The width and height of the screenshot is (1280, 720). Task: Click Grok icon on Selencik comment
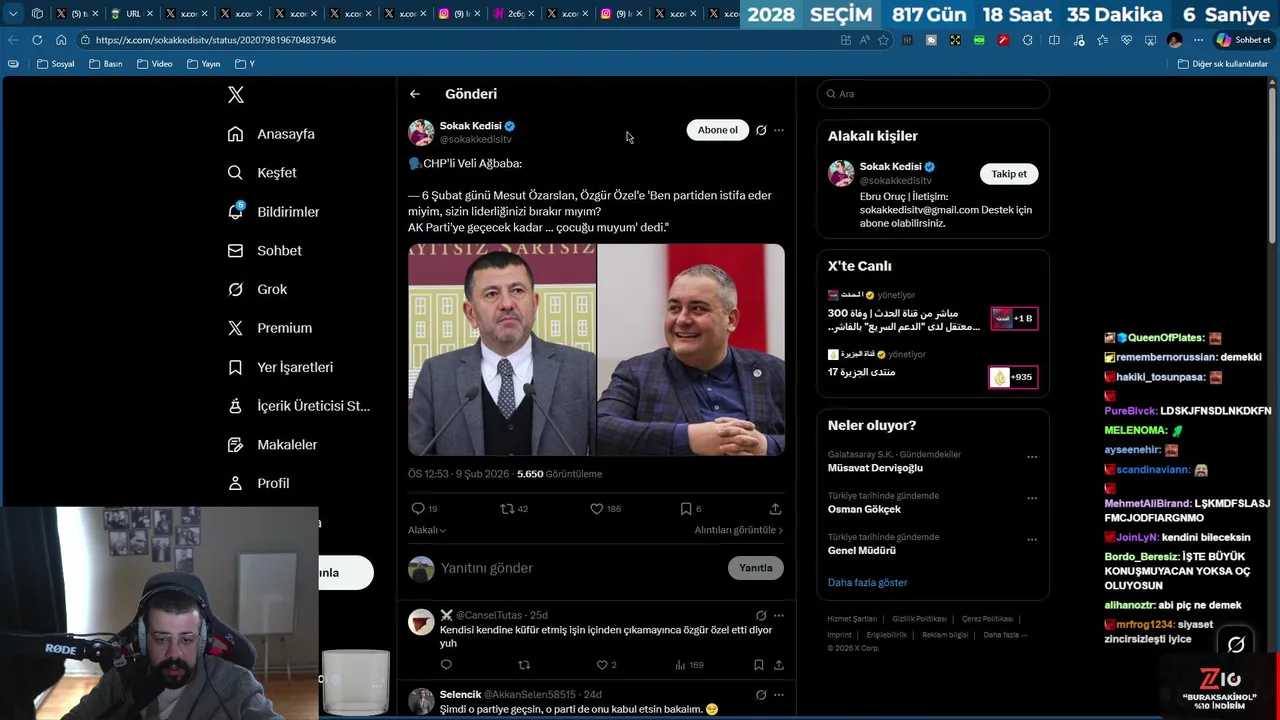coord(761,695)
